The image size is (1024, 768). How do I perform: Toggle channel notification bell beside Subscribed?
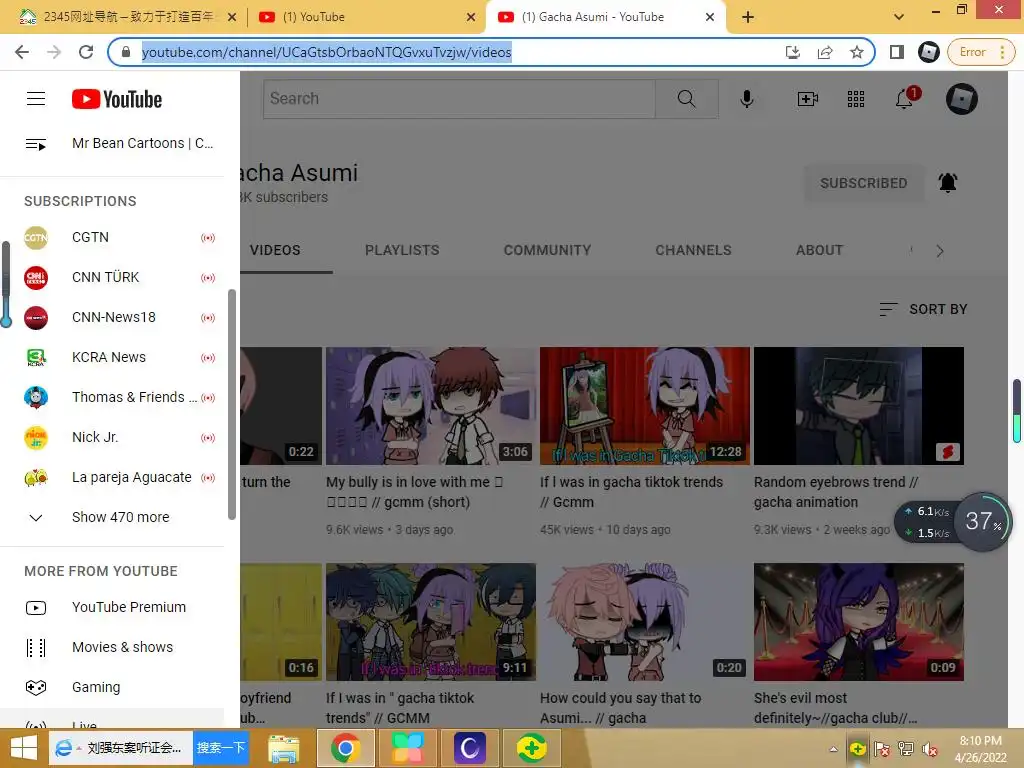(948, 183)
